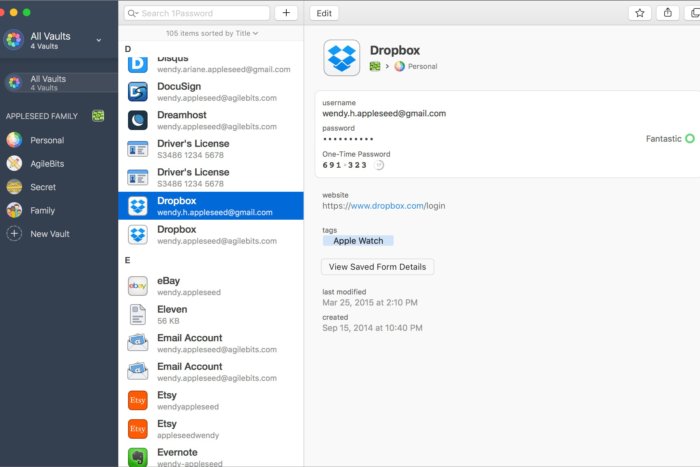Click the Apple Watch tag
The width and height of the screenshot is (700, 467).
358,241
